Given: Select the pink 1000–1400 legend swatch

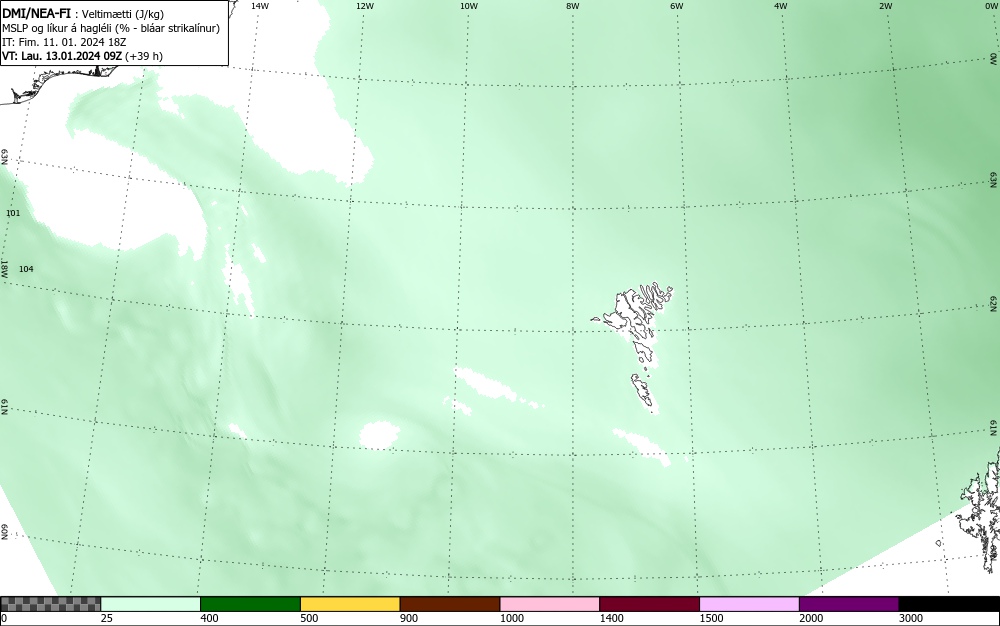Looking at the screenshot, I should click(550, 604).
